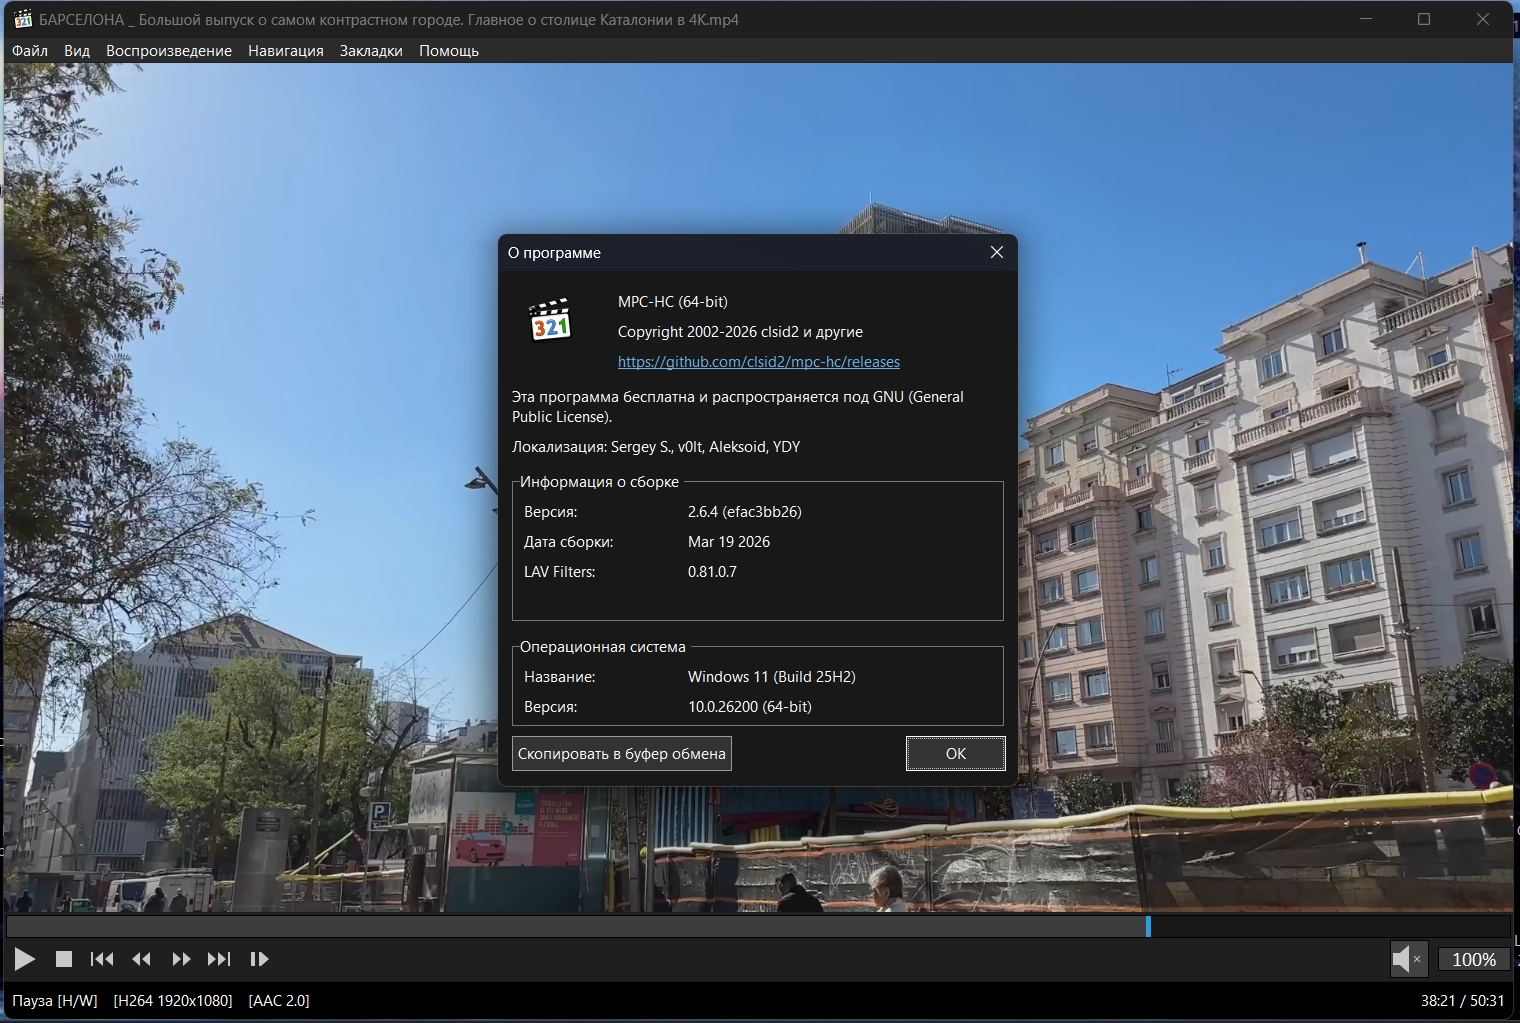The width and height of the screenshot is (1520, 1023).
Task: Open the github mpc-hc releases link
Action: pyautogui.click(x=759, y=362)
